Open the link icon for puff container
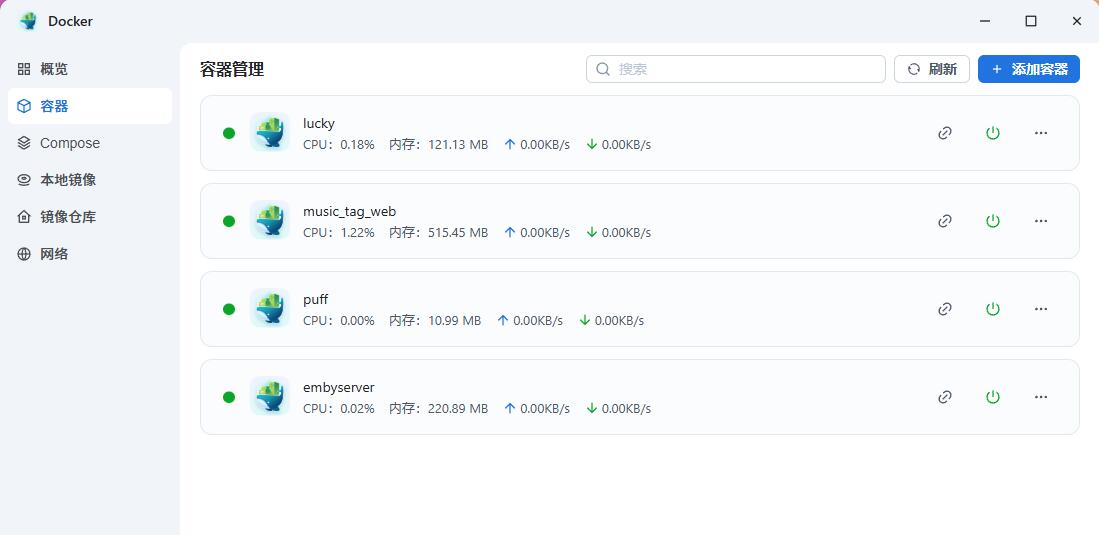This screenshot has height=535, width=1099. (x=945, y=309)
